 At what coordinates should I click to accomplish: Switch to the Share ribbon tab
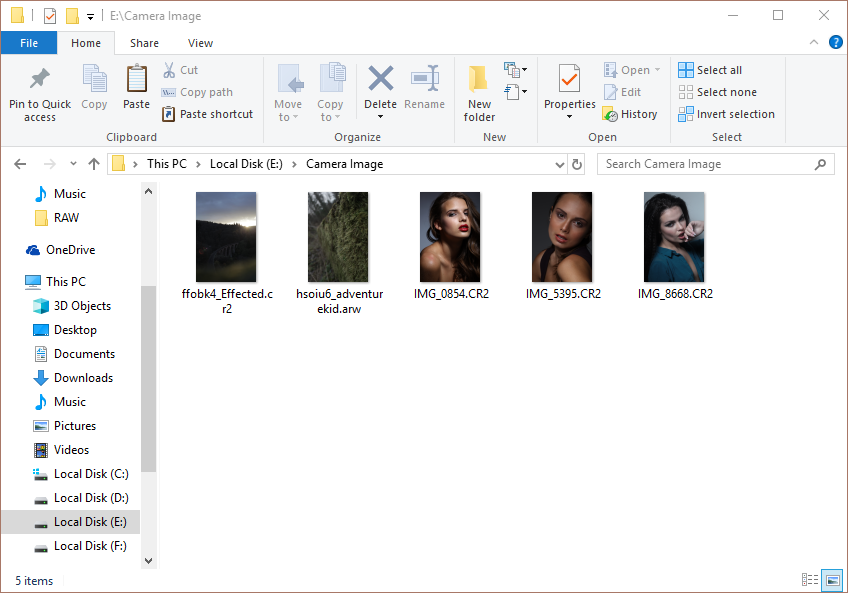click(x=144, y=43)
